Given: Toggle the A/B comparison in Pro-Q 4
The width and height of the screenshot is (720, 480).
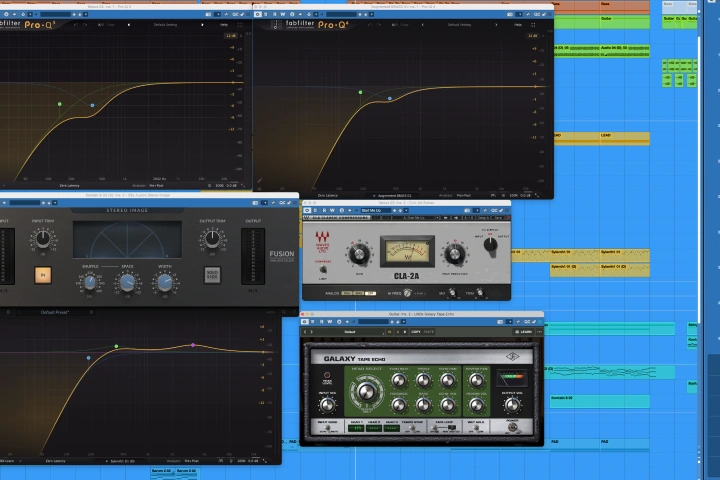Looking at the screenshot, I should tap(394, 24).
